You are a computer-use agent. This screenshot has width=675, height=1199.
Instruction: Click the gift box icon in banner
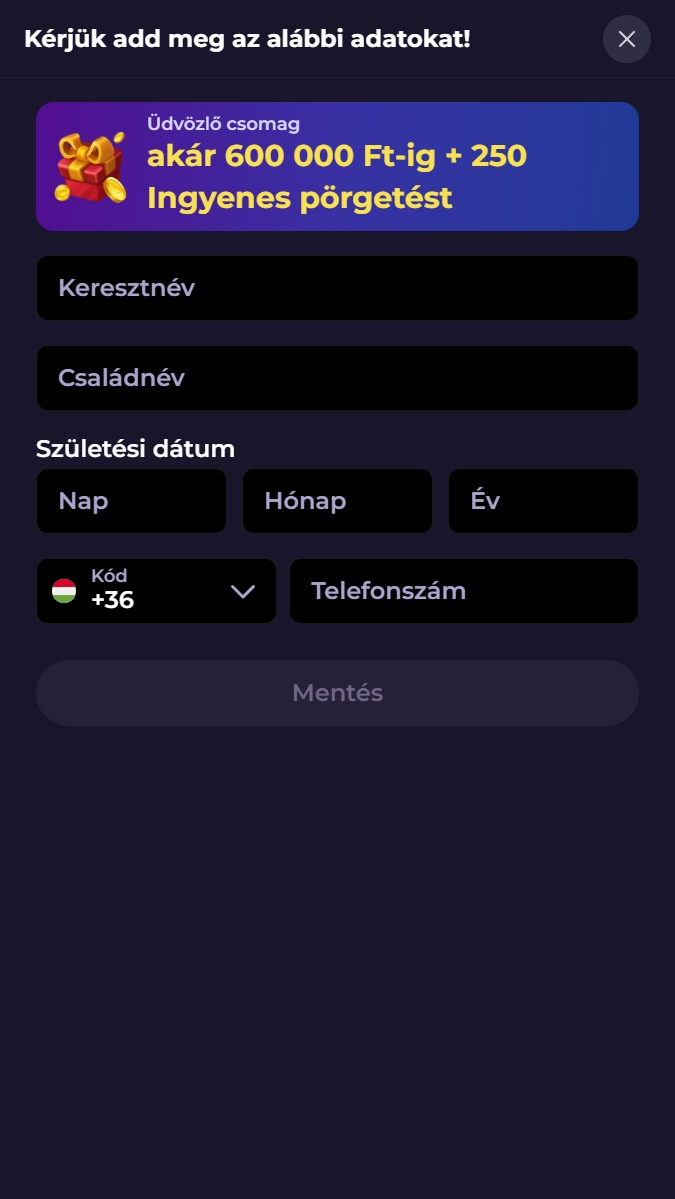click(x=86, y=163)
